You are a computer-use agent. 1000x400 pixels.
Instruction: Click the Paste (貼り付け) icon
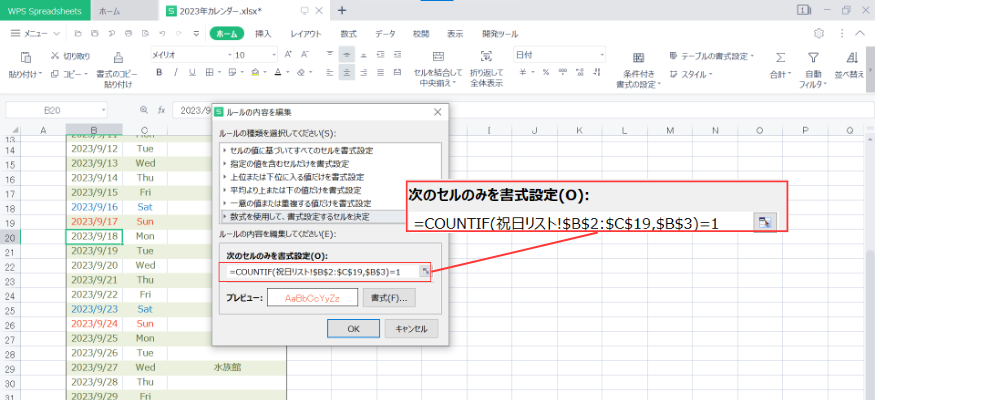click(26, 57)
